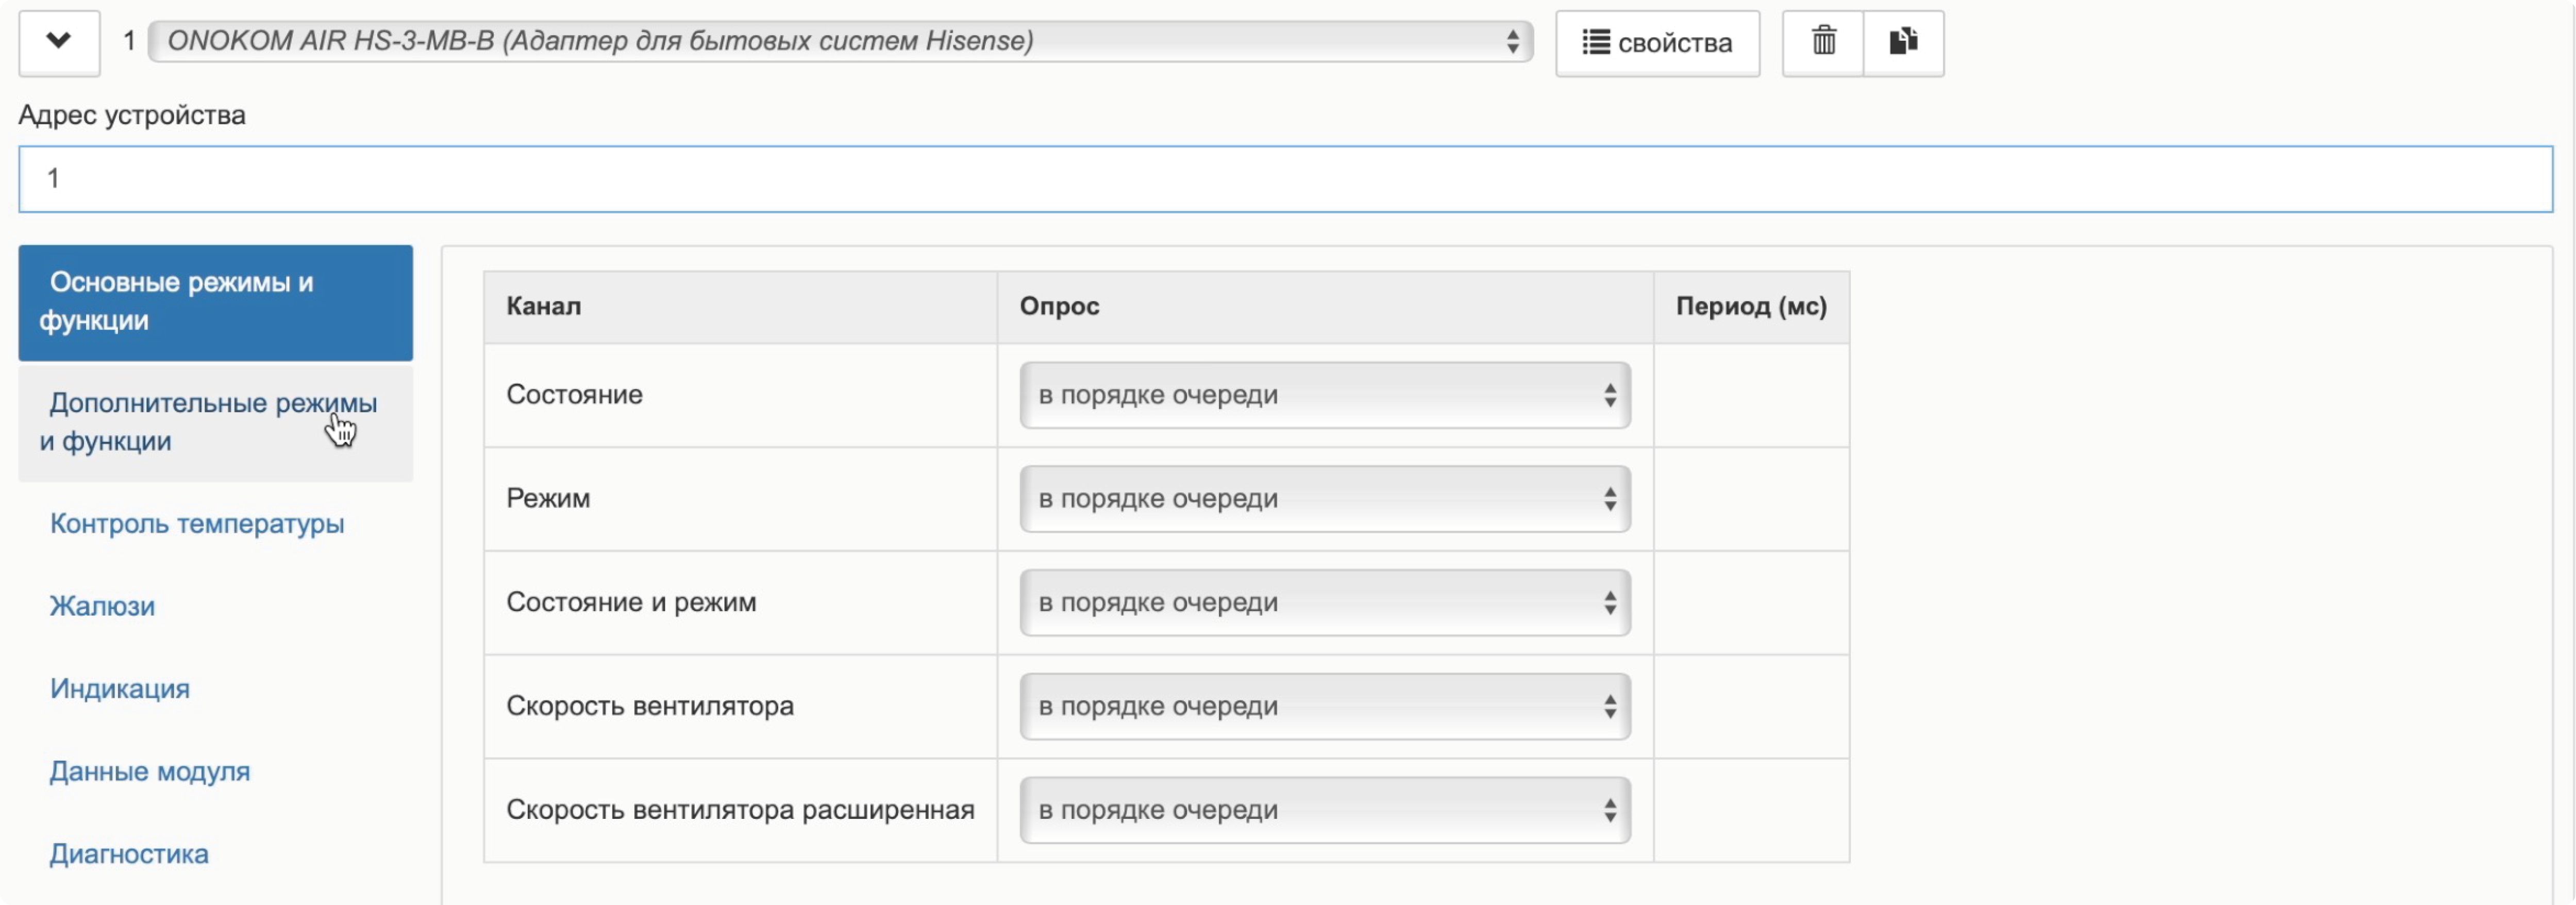Switch to Дополнительные режимы и функции tab
This screenshot has width=2576, height=905.
click(x=215, y=422)
